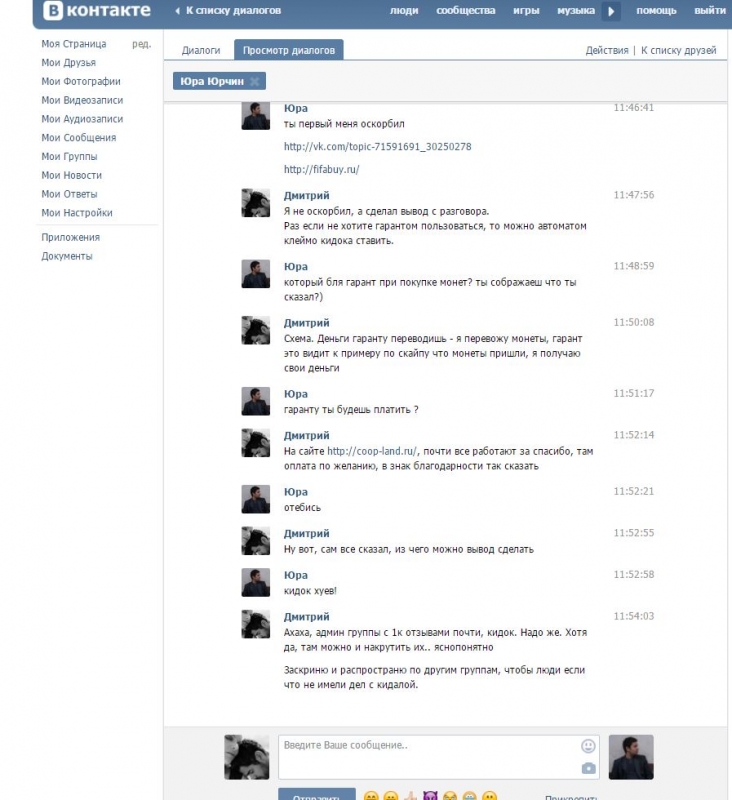The image size is (732, 800).
Task: Open the coop-land.ru link
Action: (372, 451)
